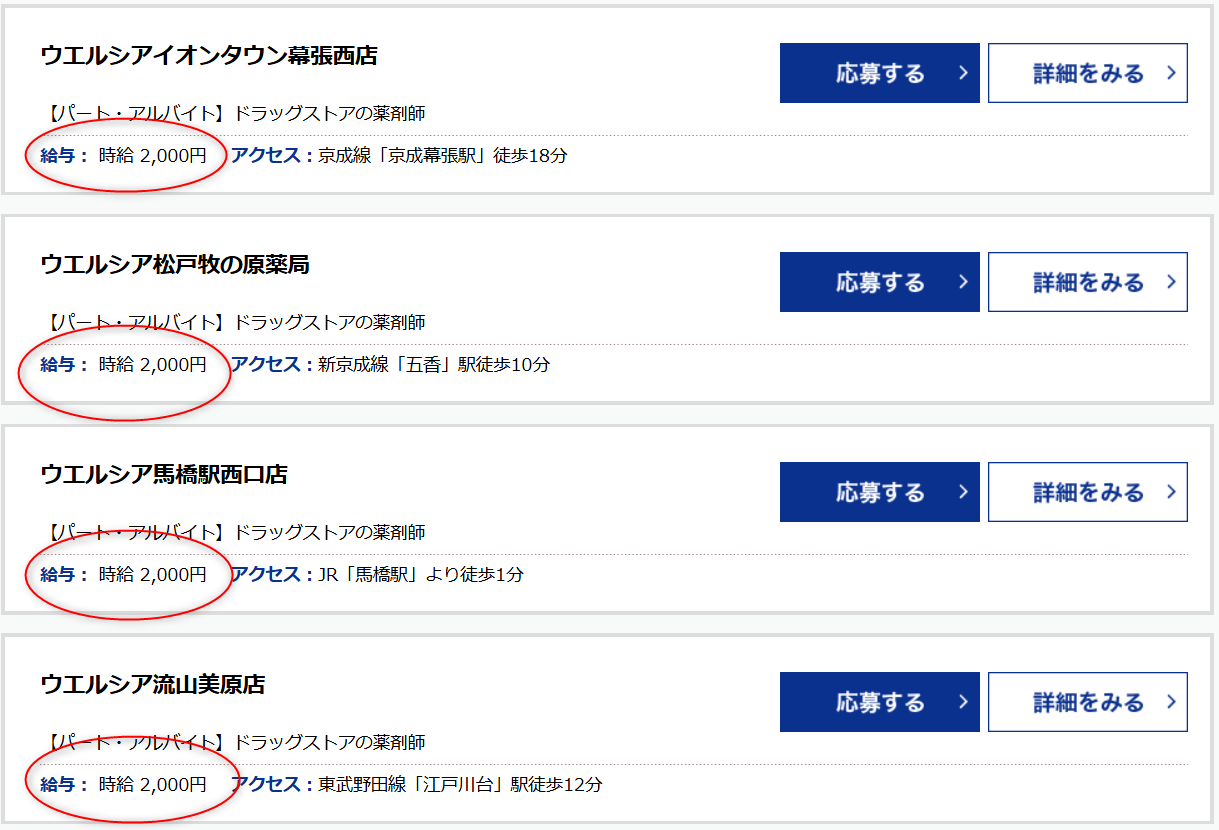Click circled 時給 2,000円 for 流山美原店
Image resolution: width=1219 pixels, height=830 pixels.
152,785
